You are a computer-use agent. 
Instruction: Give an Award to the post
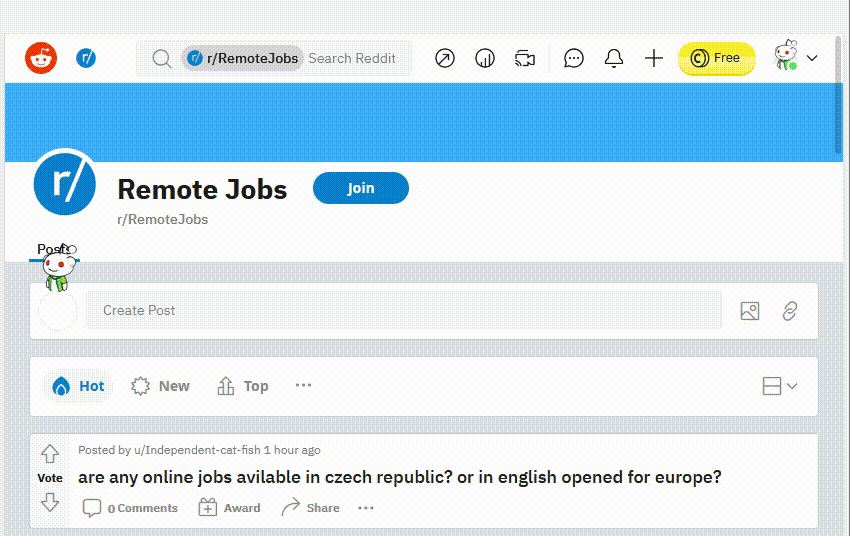pyautogui.click(x=229, y=508)
